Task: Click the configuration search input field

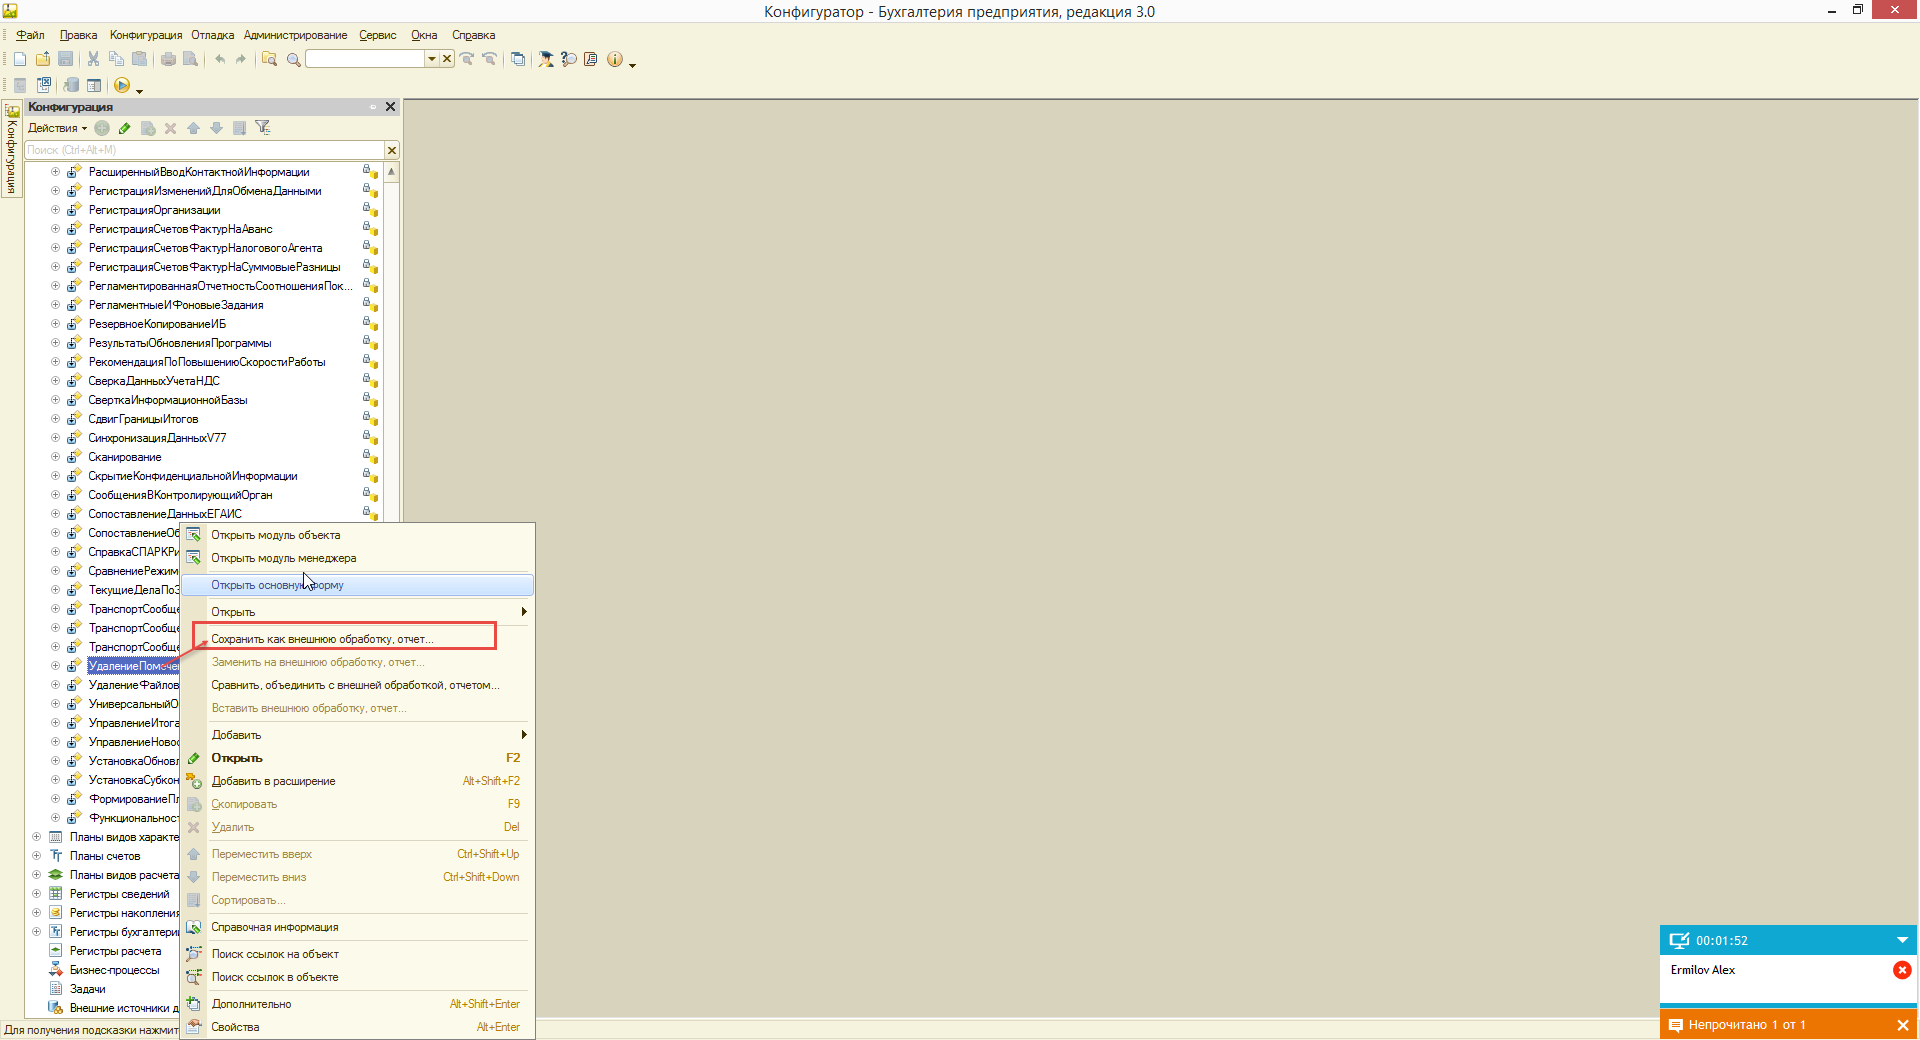Action: [x=205, y=150]
